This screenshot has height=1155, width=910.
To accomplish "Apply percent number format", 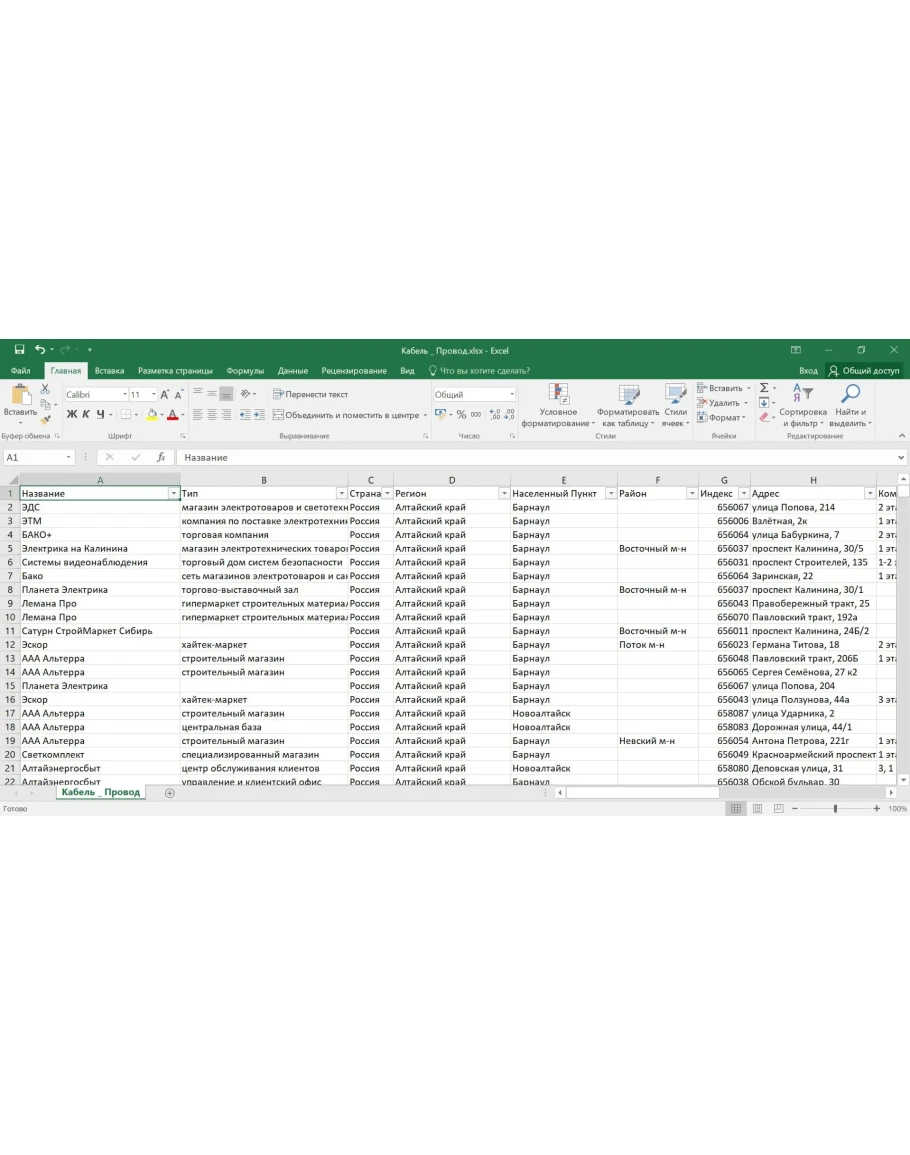I will [461, 415].
